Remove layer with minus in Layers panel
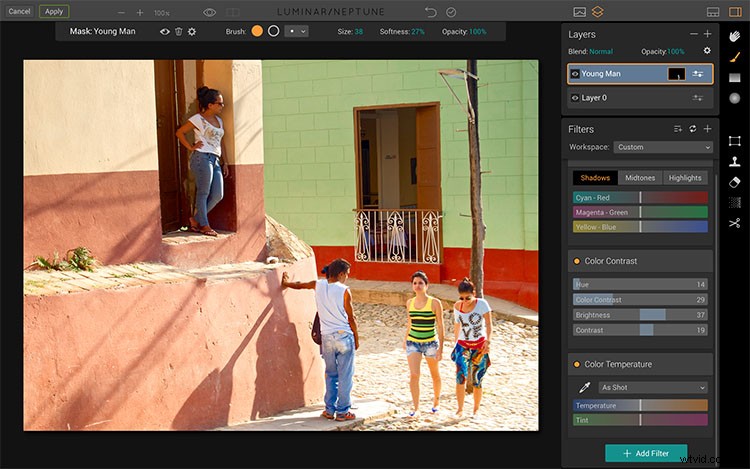Image resolution: width=750 pixels, height=469 pixels. 694,34
